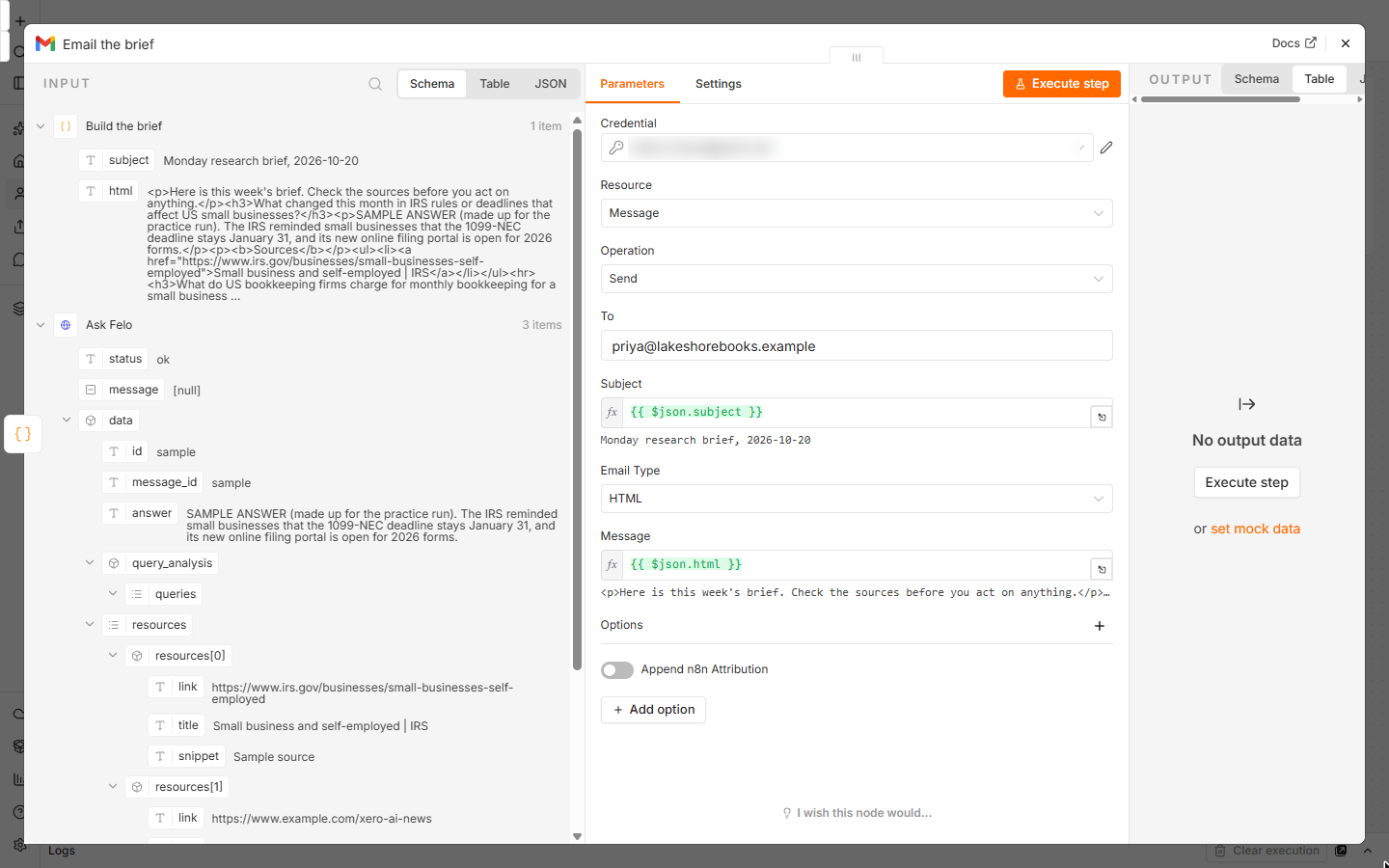Viewport: 1389px width, 868px height.
Task: Select the message field pill
Action: tap(122, 389)
